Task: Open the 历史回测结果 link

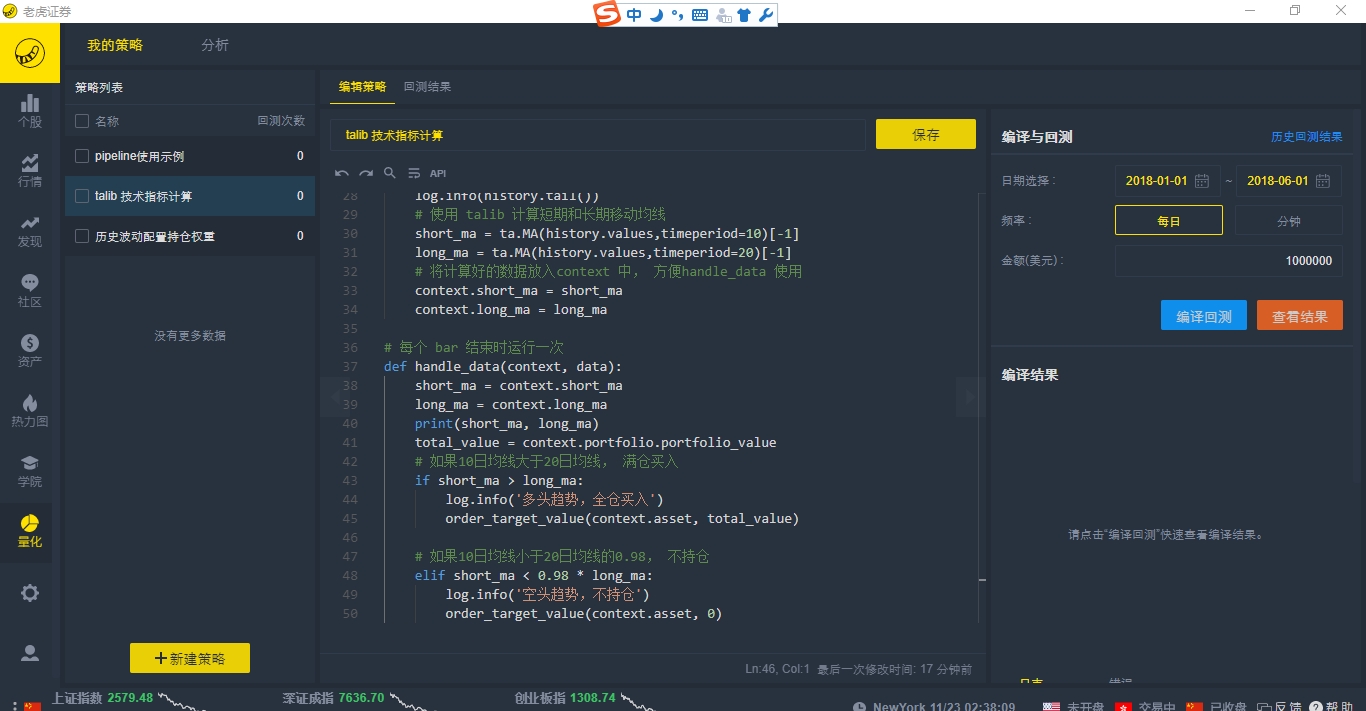Action: click(x=1306, y=137)
